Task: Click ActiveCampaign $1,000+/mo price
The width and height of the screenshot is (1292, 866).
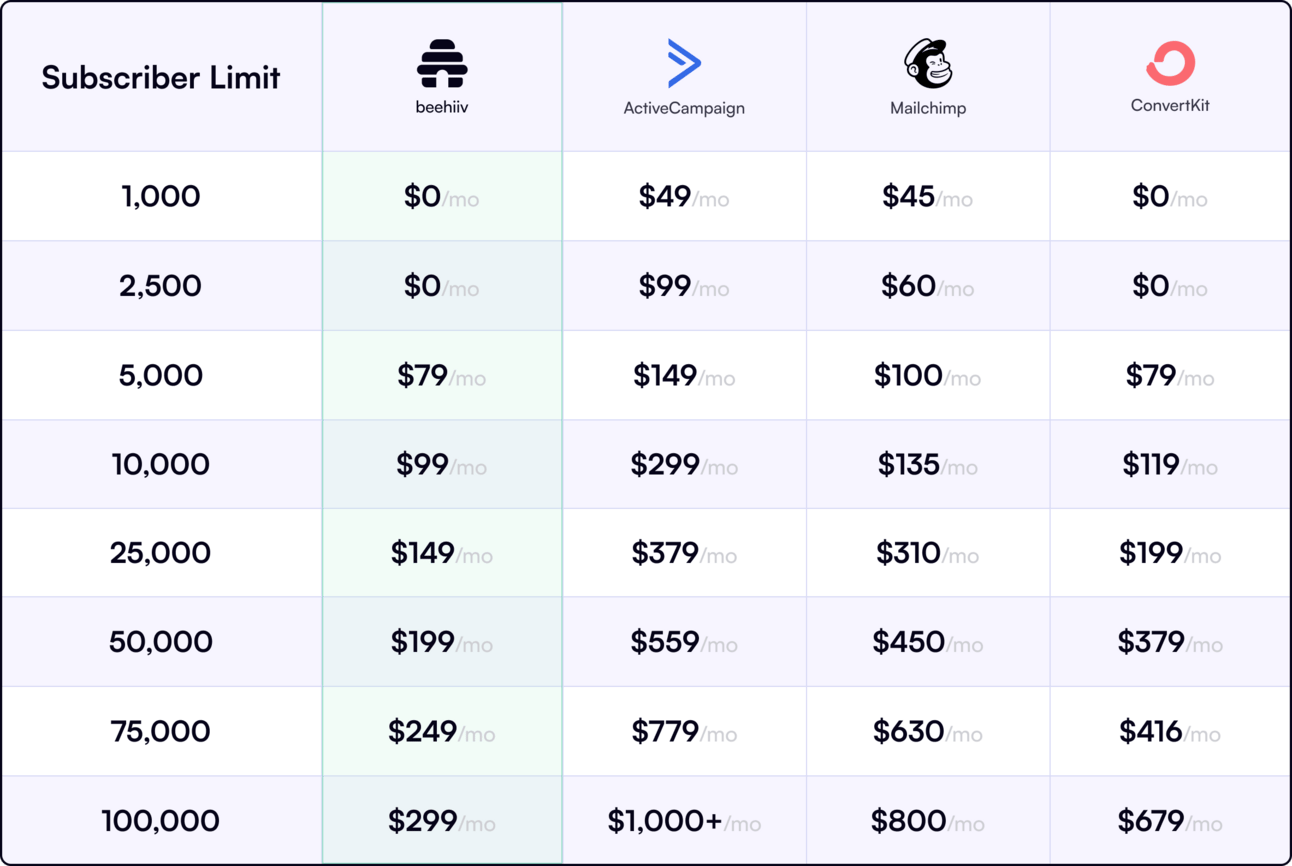Action: point(684,821)
